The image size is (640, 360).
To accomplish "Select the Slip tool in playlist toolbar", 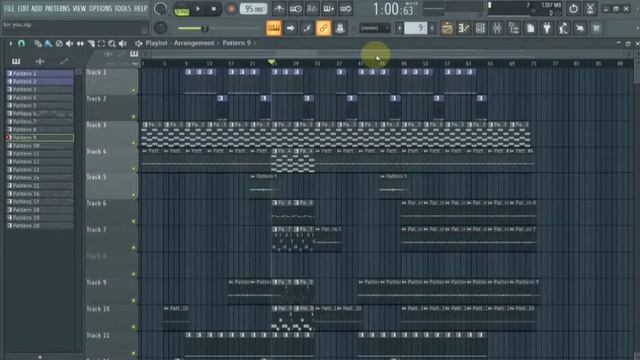I will click(80, 43).
